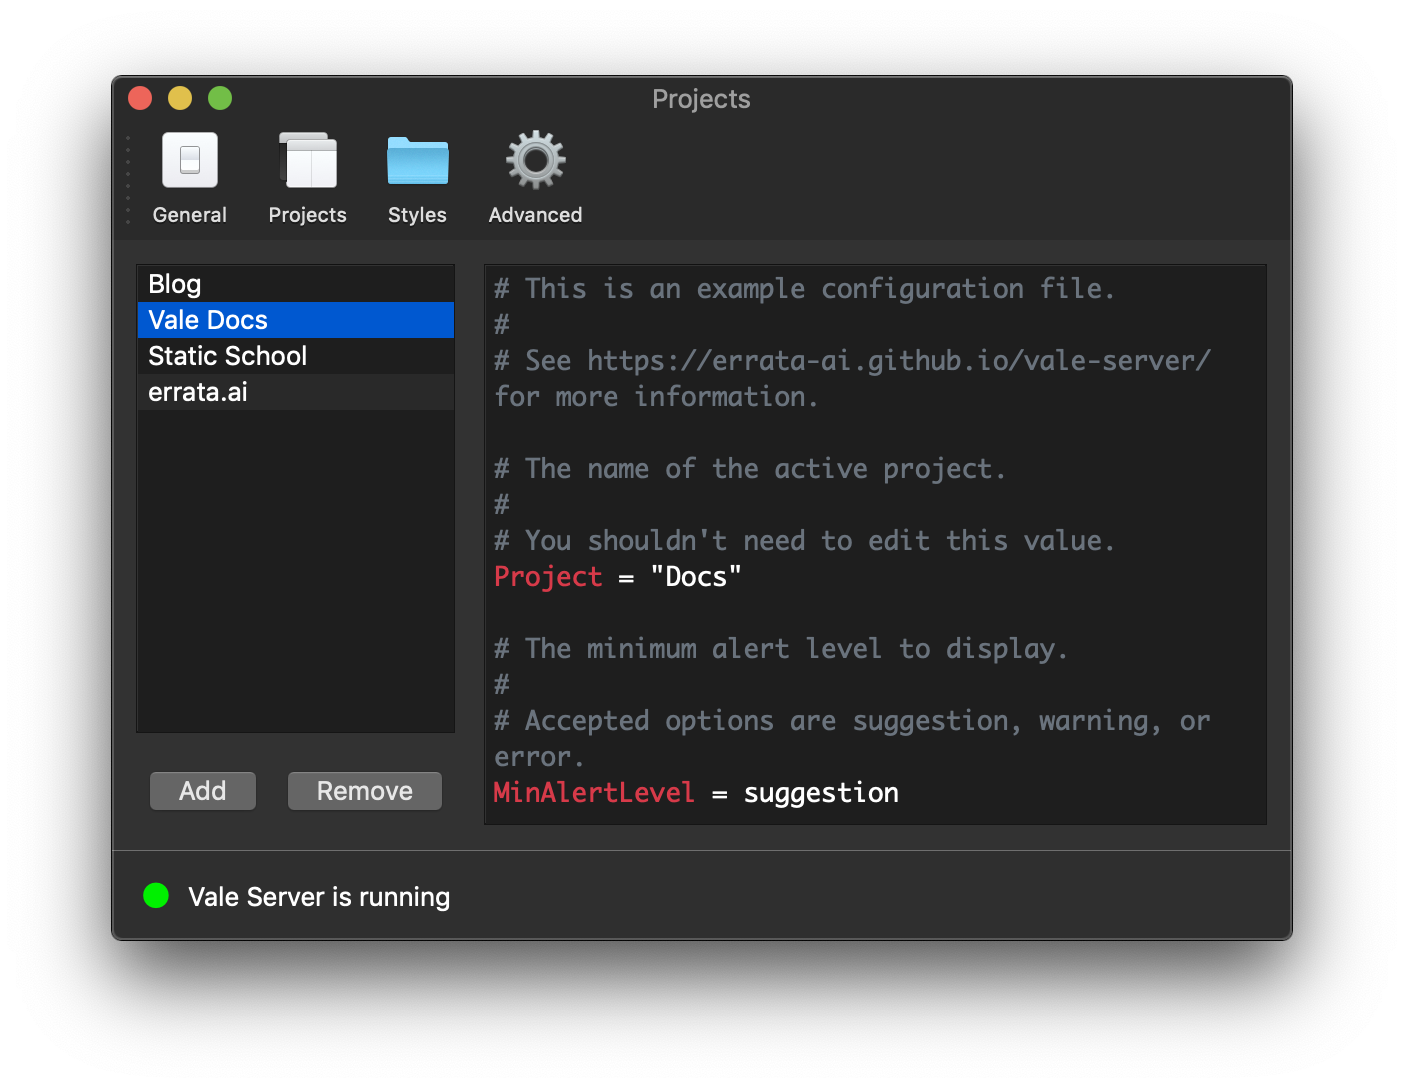This screenshot has height=1088, width=1404.
Task: Add a new project
Action: 203,791
